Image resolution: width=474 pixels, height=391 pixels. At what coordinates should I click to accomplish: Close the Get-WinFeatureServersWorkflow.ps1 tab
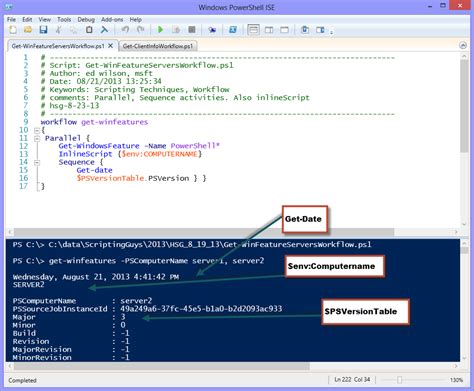coord(111,46)
